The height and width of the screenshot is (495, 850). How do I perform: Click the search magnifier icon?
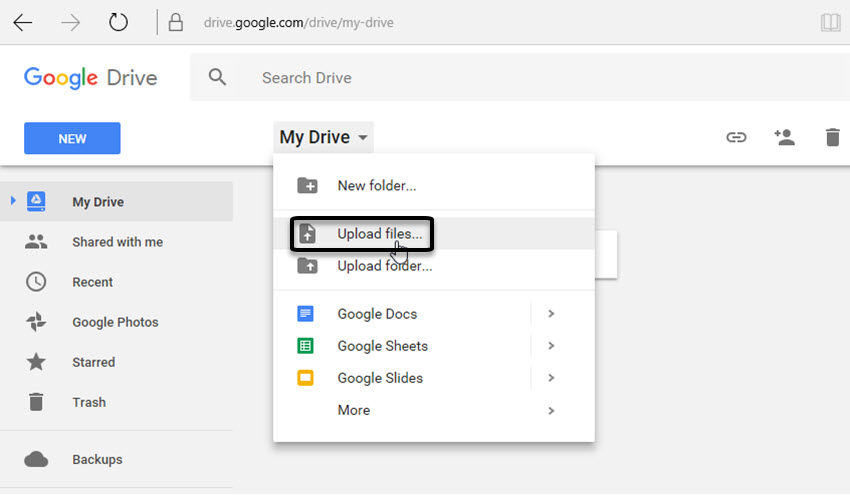click(x=217, y=77)
